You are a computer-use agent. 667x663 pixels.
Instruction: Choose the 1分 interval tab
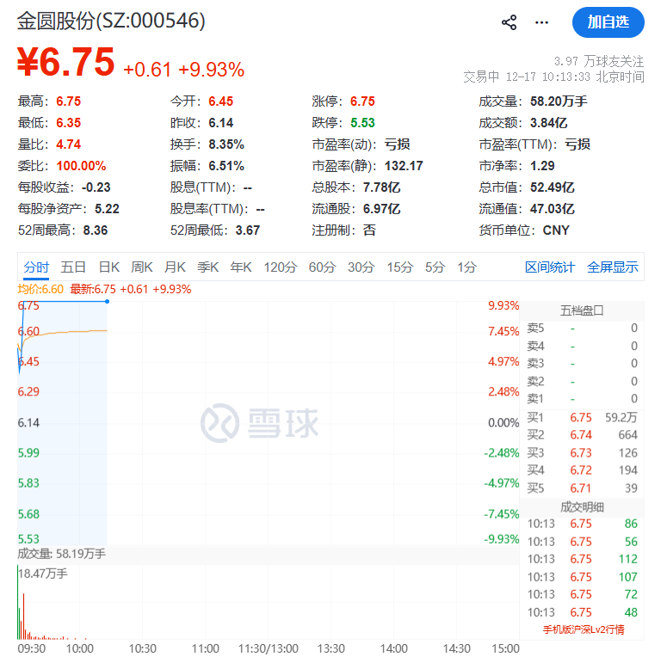(x=467, y=267)
